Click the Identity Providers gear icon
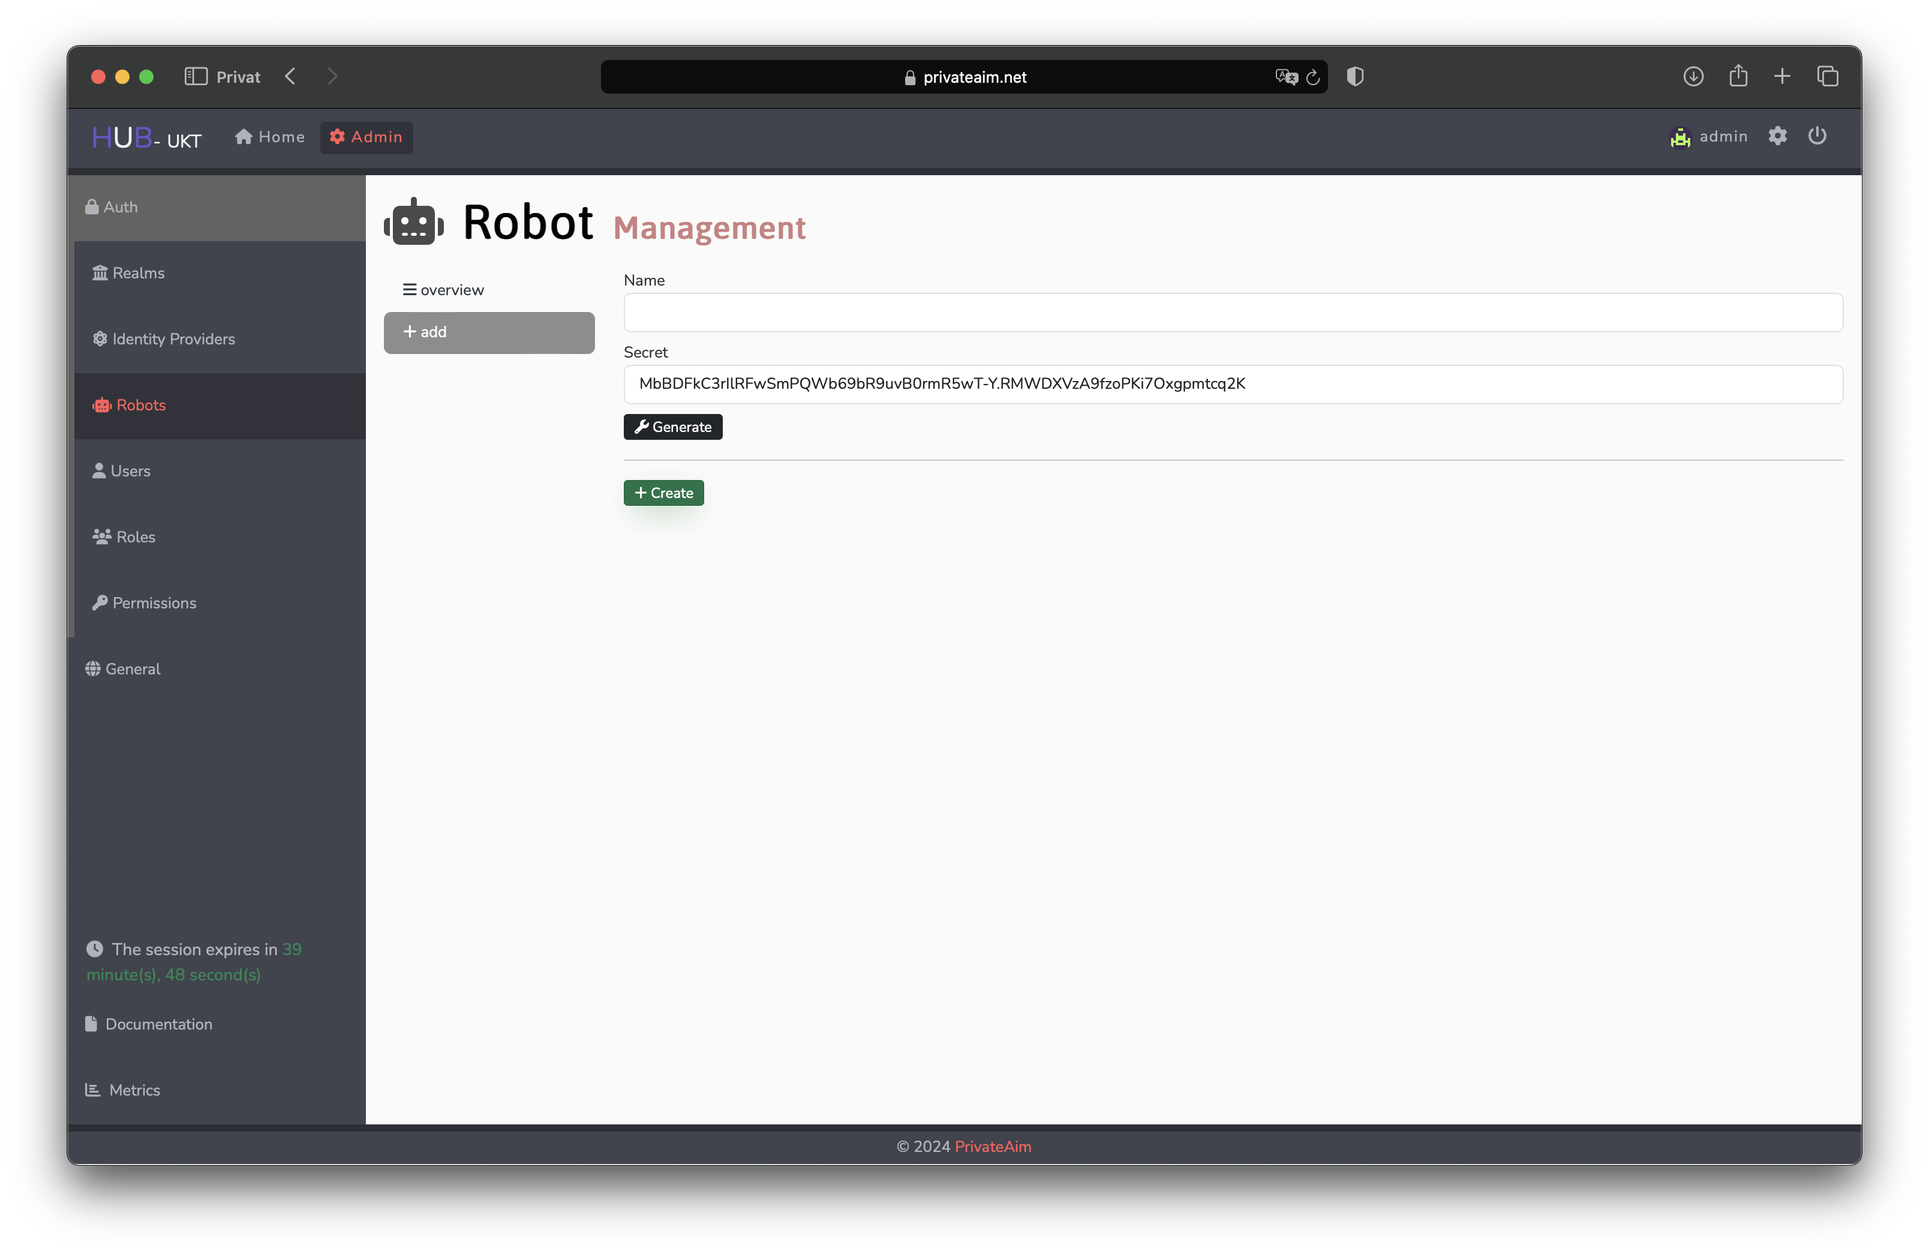Image resolution: width=1929 pixels, height=1254 pixels. click(x=99, y=339)
